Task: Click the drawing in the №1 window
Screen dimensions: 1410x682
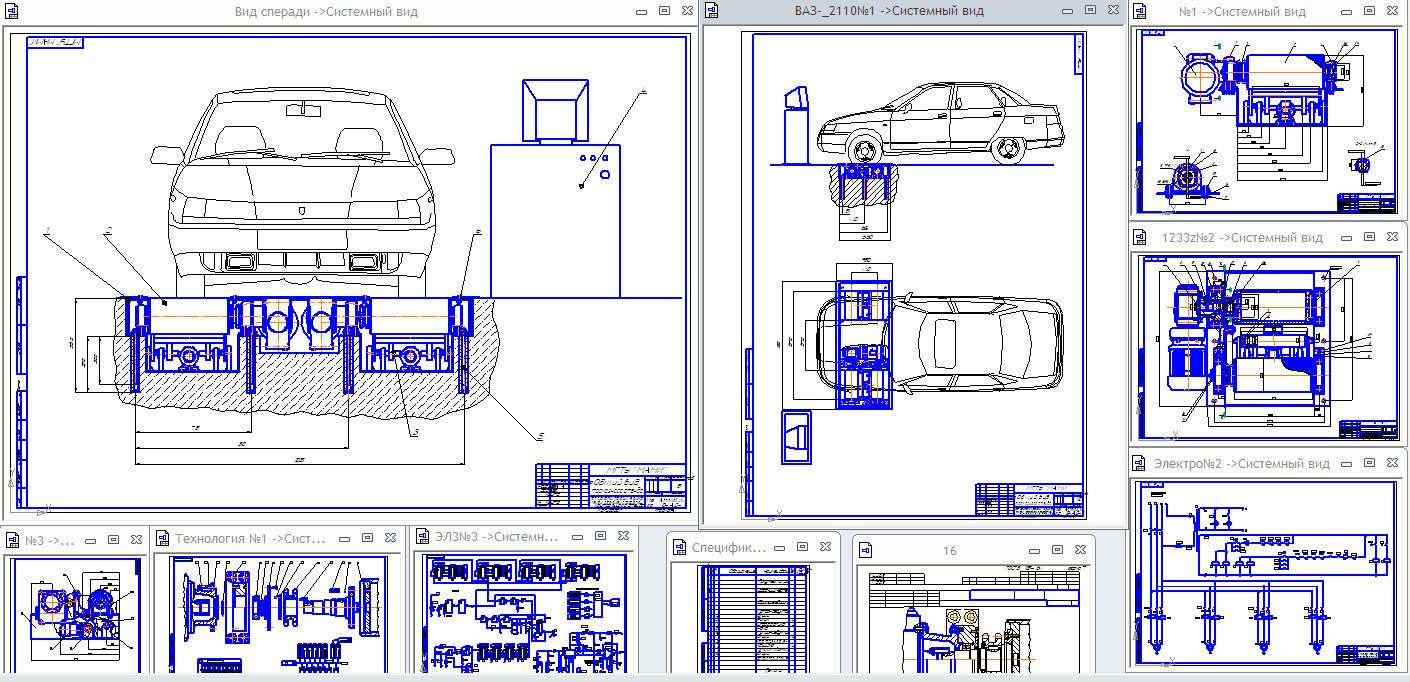Action: pos(1267,122)
